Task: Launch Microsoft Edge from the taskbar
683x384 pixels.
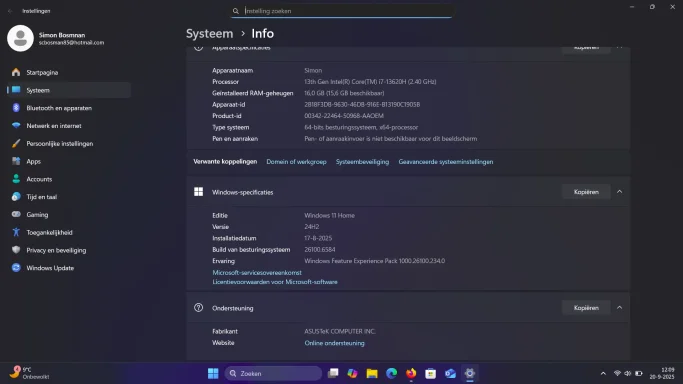Action: (x=392, y=374)
